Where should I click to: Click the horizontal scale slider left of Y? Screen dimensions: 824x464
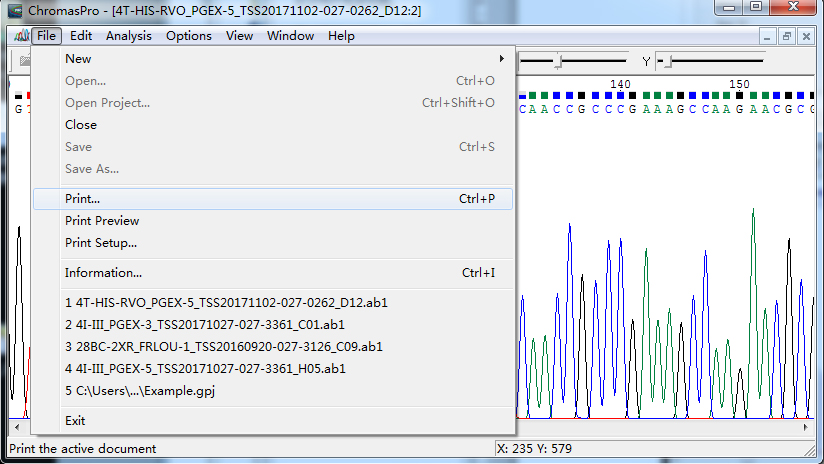[558, 62]
